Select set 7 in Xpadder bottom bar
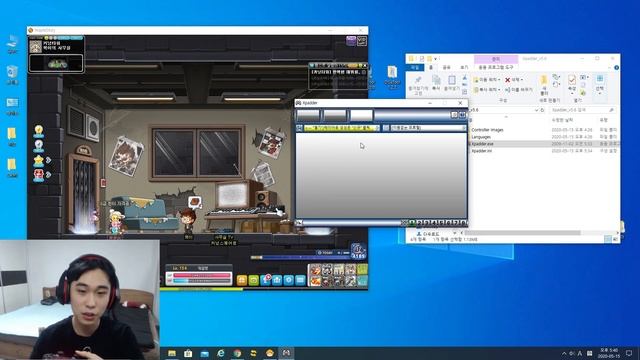 tap(456, 223)
